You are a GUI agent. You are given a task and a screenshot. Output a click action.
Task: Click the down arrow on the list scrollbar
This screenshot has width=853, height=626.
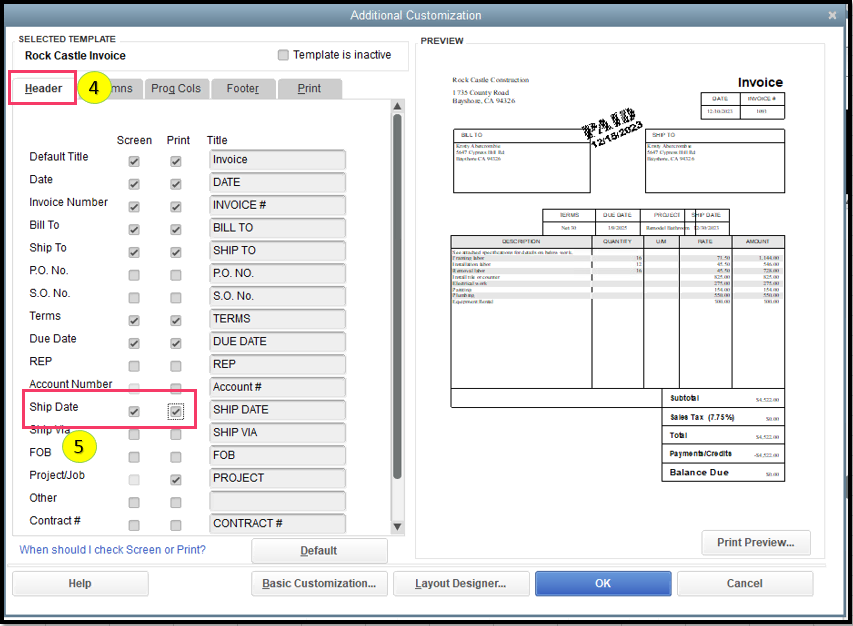point(397,527)
